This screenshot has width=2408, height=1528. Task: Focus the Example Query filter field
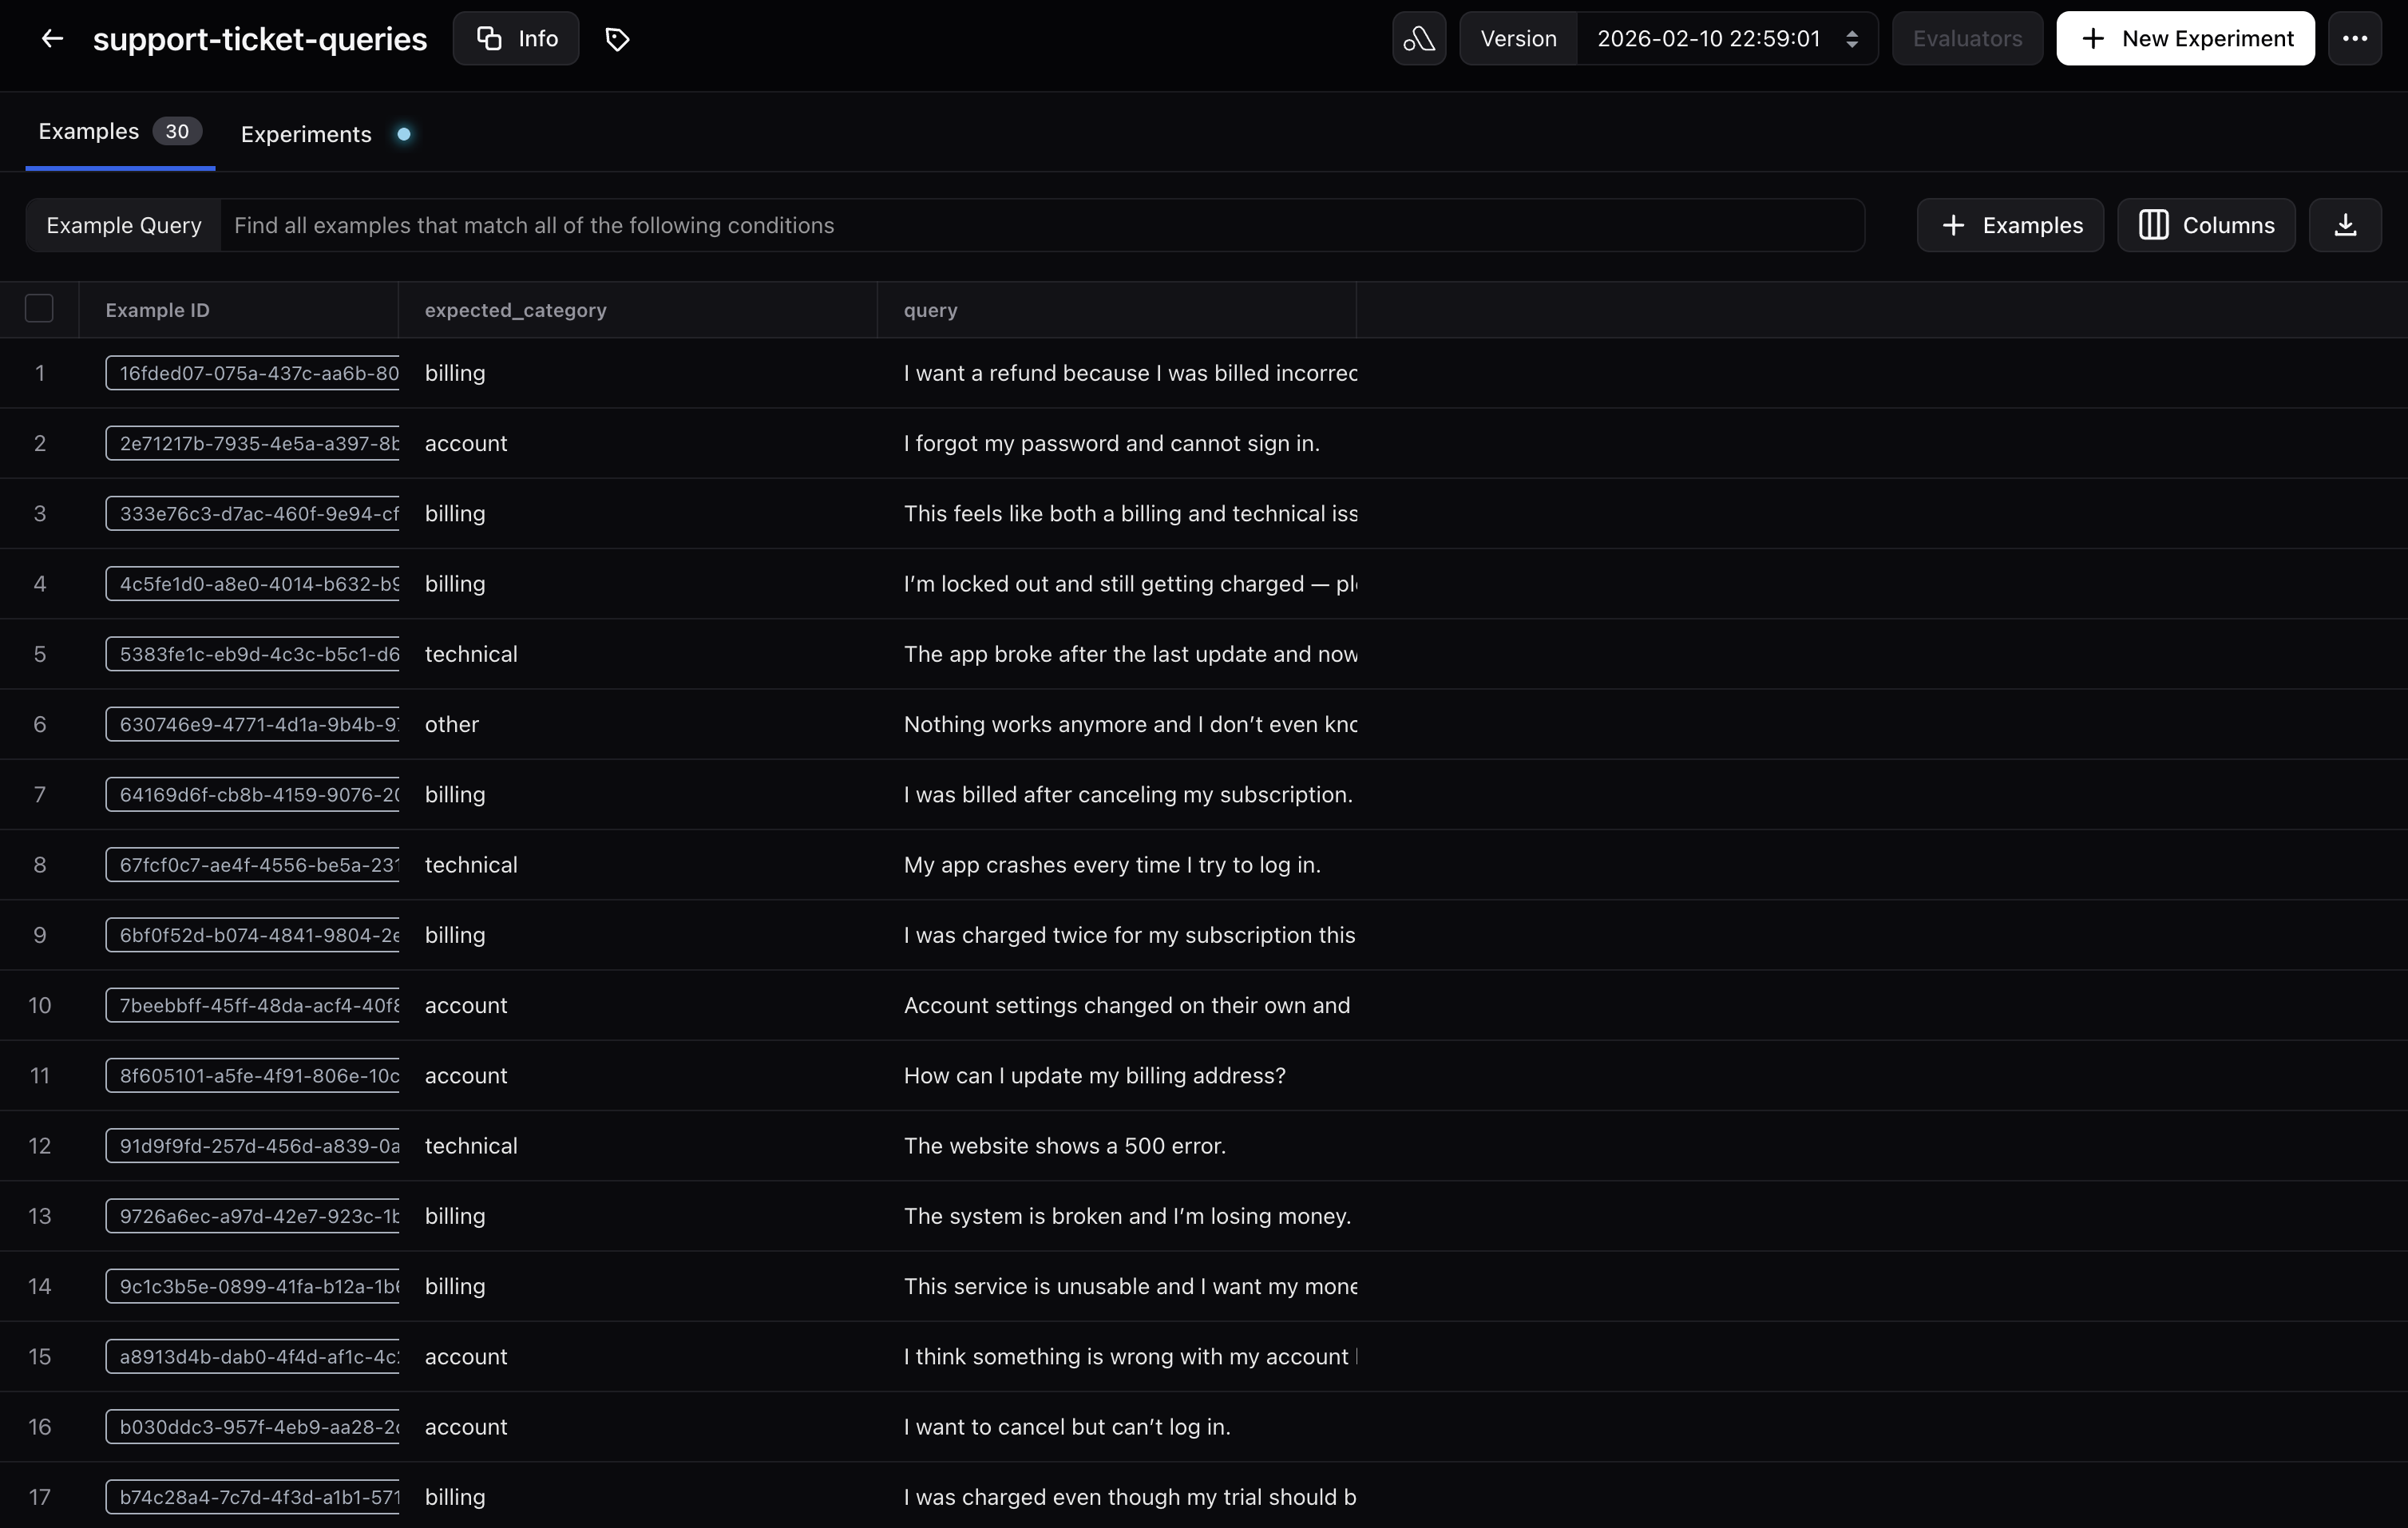point(1040,225)
